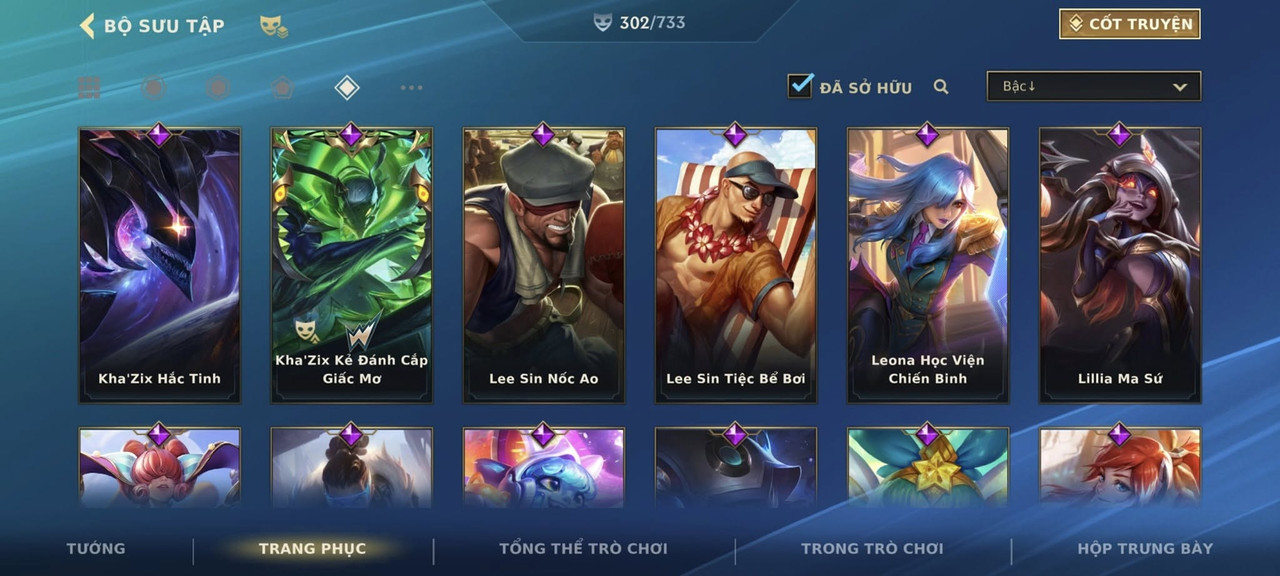Viewport: 1280px width, 576px height.
Task: Open the search magnifier icon
Action: click(941, 87)
